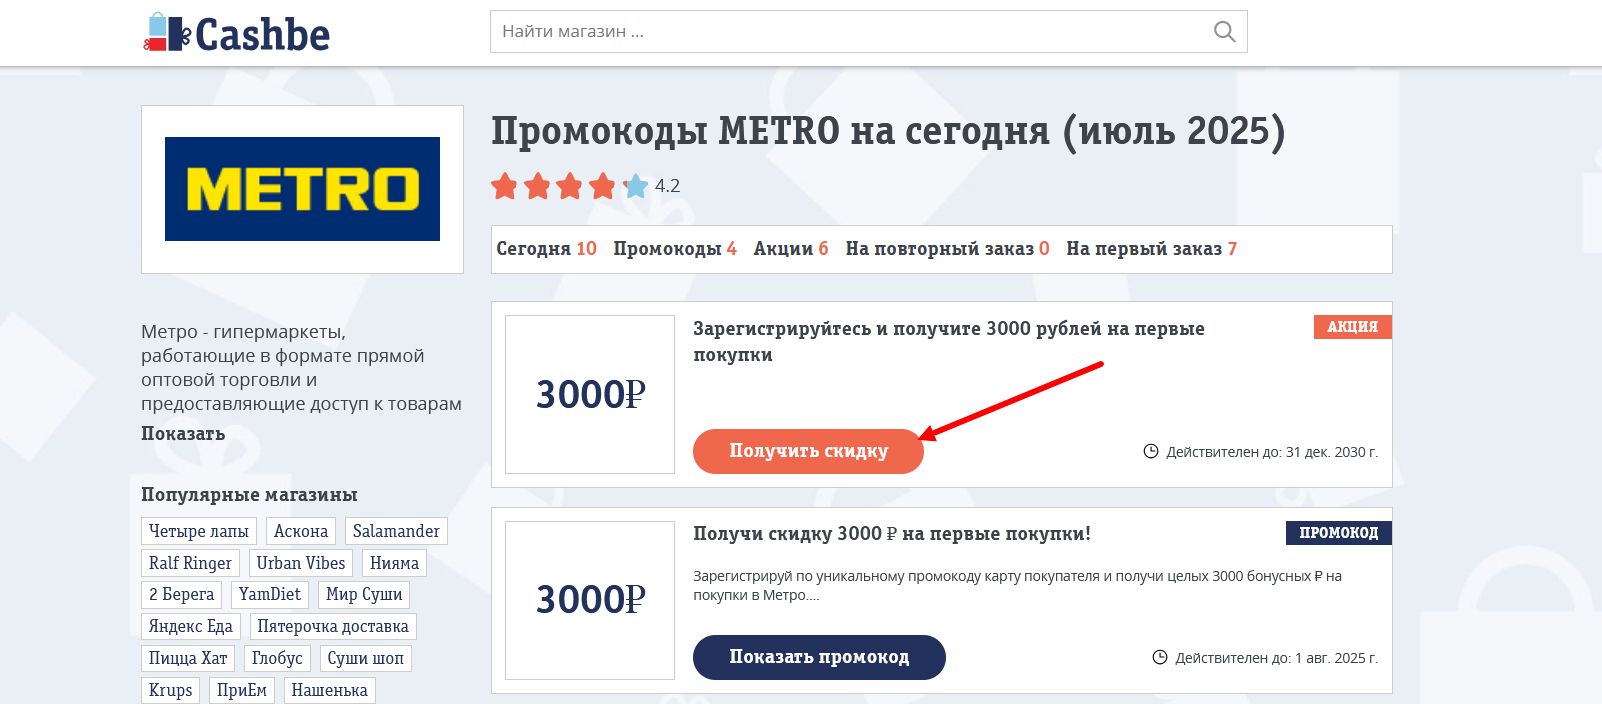Viewport: 1602px width, 704px height.
Task: Open the 'Яндекс Еда' store link
Action: (x=191, y=626)
